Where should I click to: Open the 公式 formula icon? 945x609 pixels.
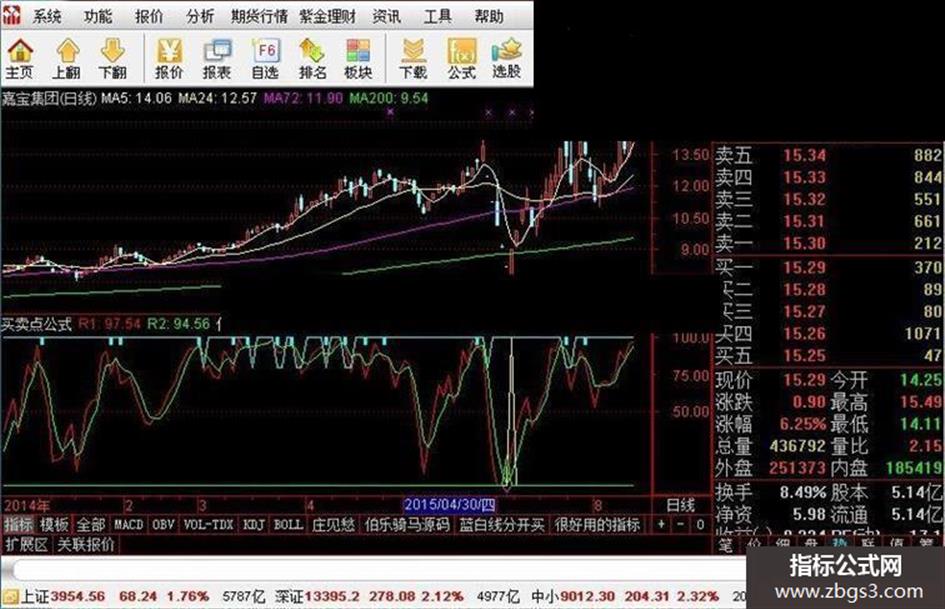[462, 58]
